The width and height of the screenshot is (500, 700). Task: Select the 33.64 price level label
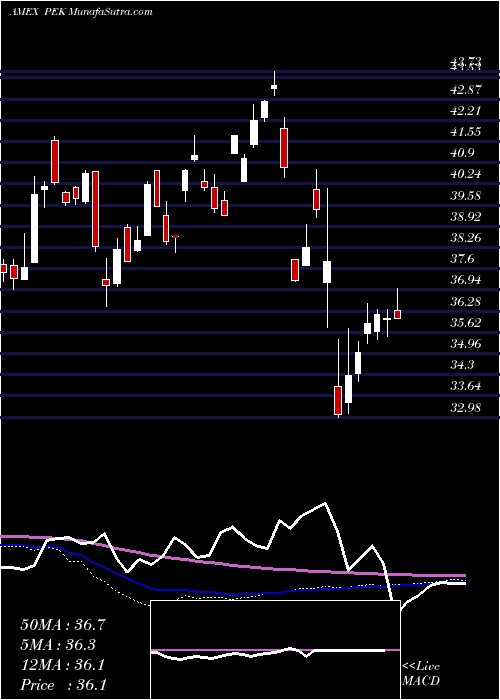click(466, 386)
